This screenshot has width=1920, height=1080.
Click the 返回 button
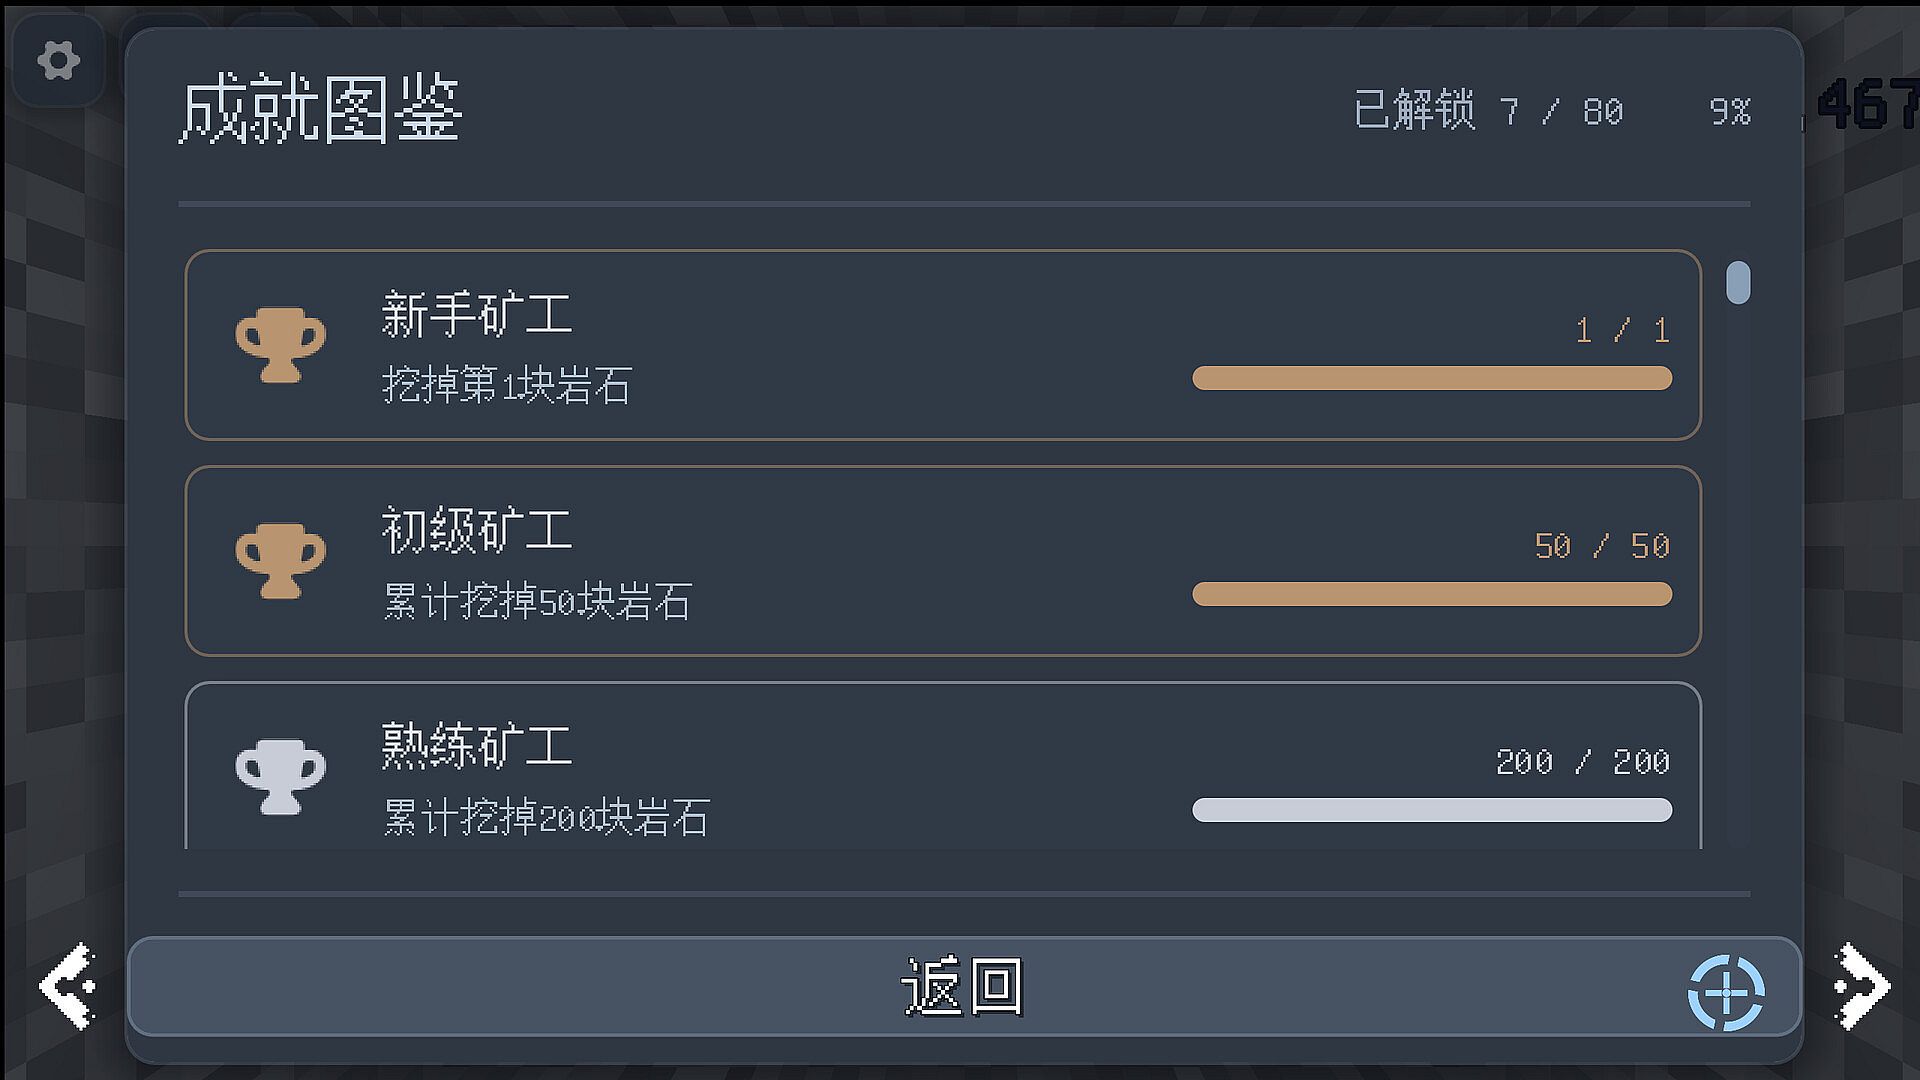tap(964, 986)
